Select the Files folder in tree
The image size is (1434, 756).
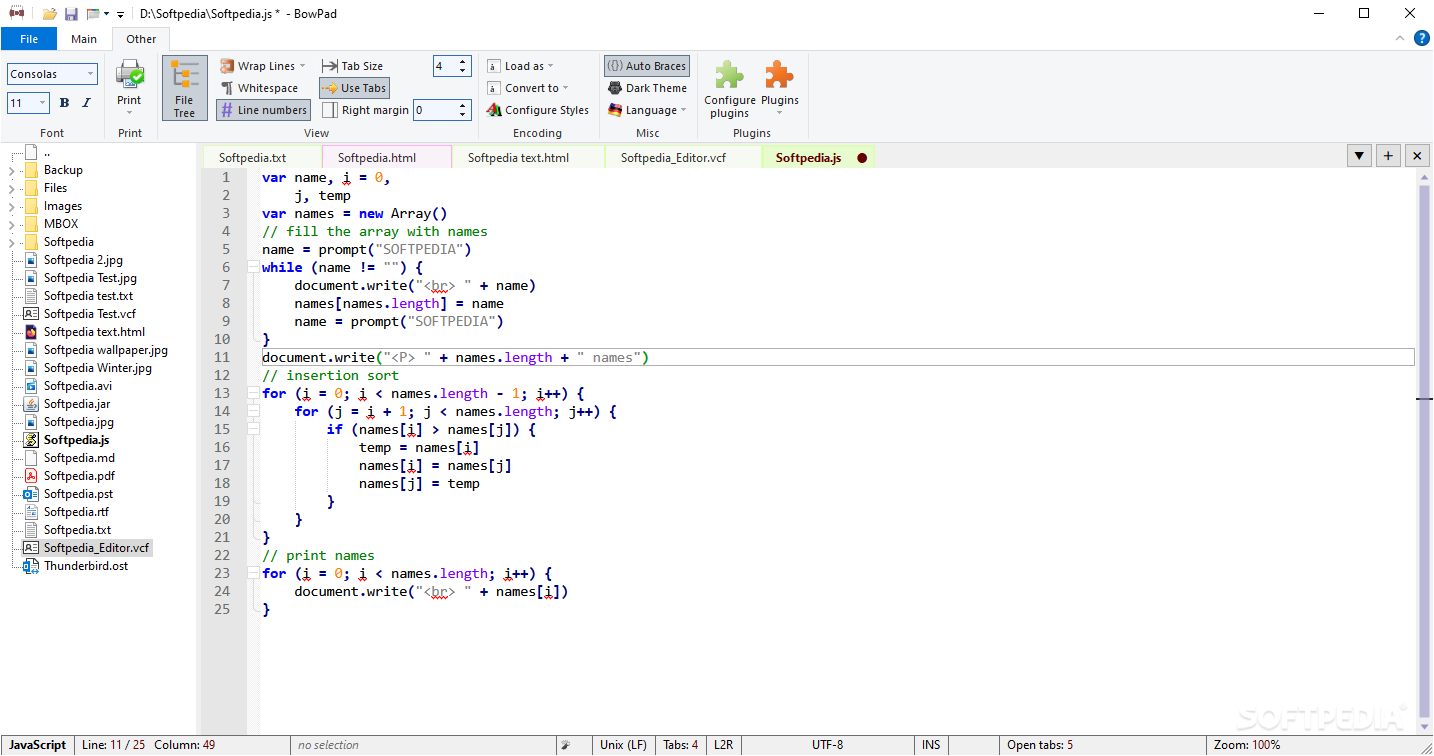coord(55,188)
